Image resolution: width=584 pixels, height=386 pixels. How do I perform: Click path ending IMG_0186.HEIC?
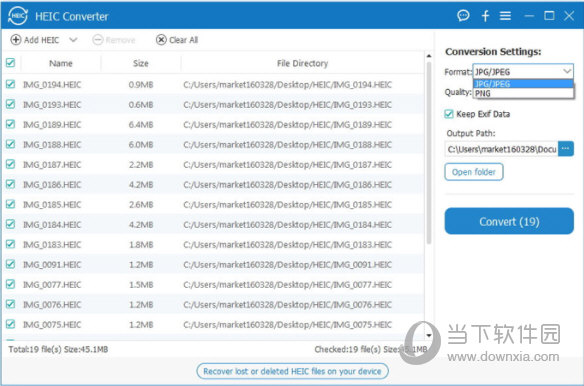coord(288,184)
